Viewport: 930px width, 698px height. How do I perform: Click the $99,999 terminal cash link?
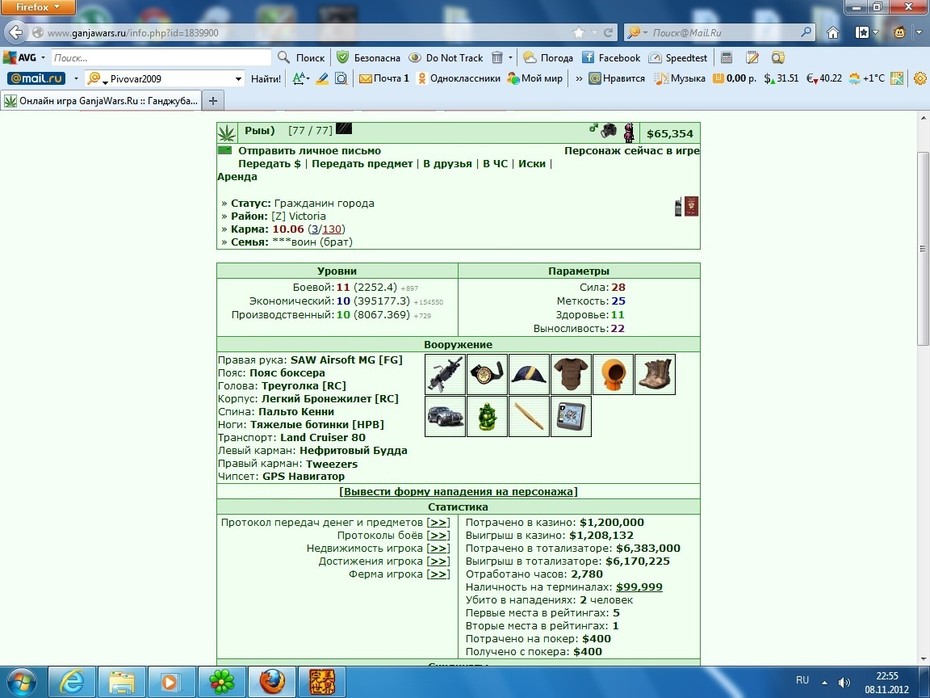[639, 587]
